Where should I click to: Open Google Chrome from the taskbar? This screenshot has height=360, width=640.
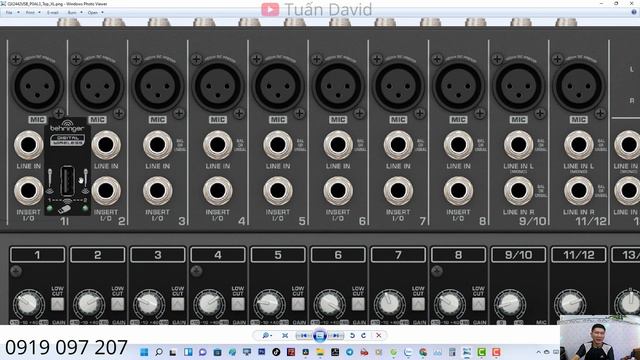click(423, 352)
